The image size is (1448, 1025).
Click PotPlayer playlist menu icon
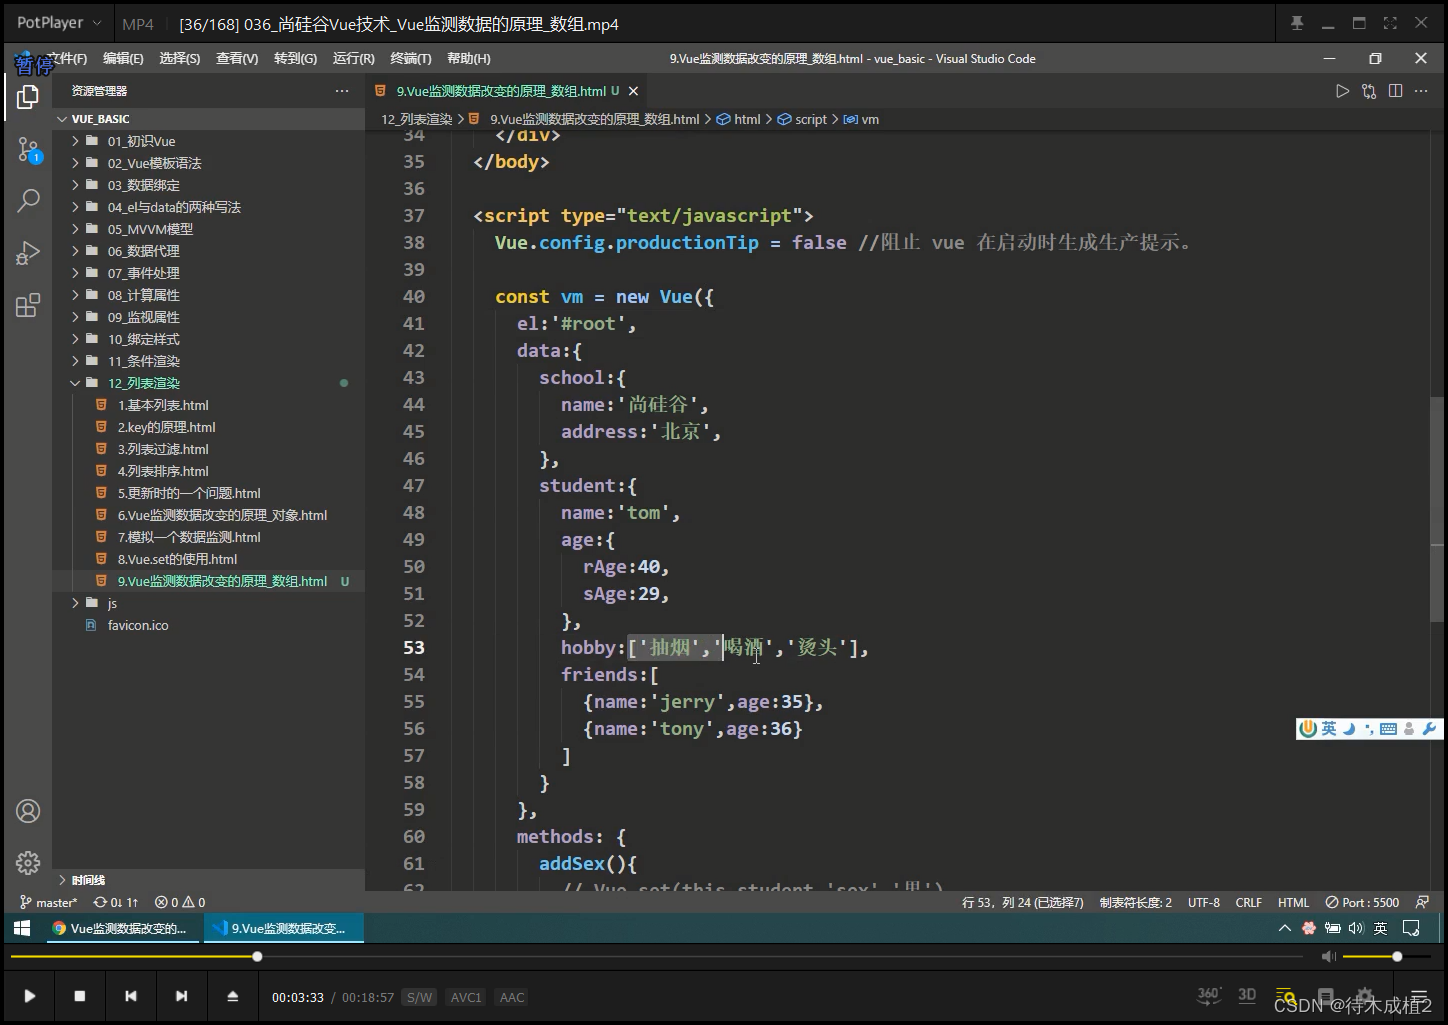click(1418, 996)
